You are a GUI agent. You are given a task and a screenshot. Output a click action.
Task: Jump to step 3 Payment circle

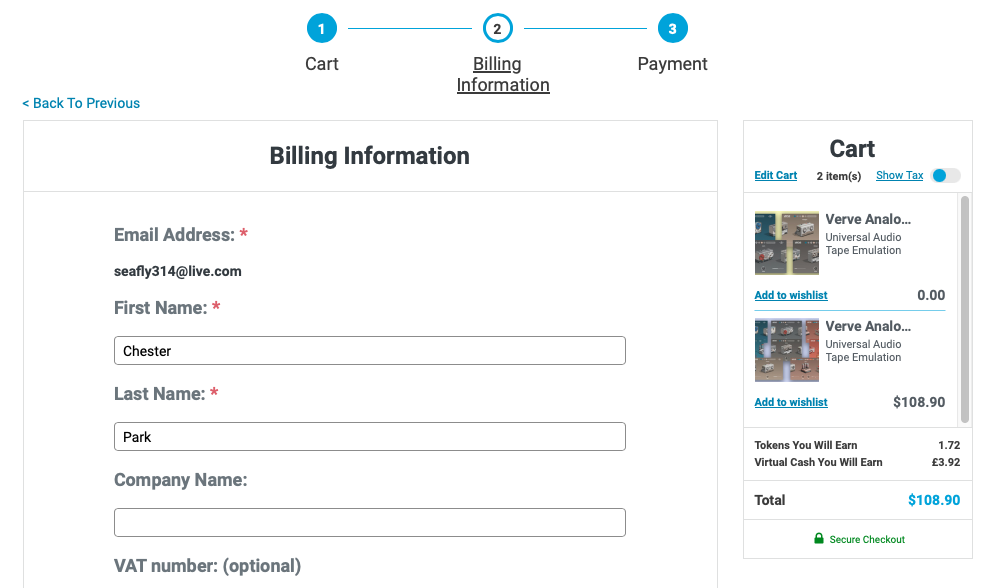(672, 28)
